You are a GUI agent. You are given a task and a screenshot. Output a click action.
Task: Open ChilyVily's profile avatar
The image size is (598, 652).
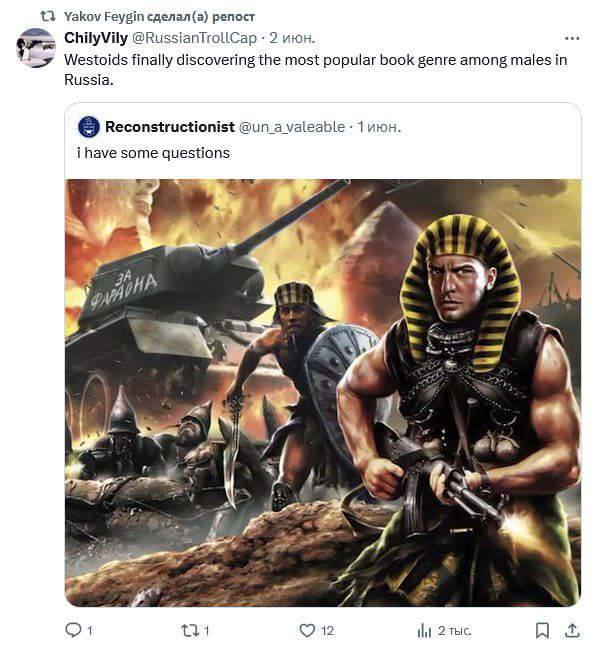36,48
